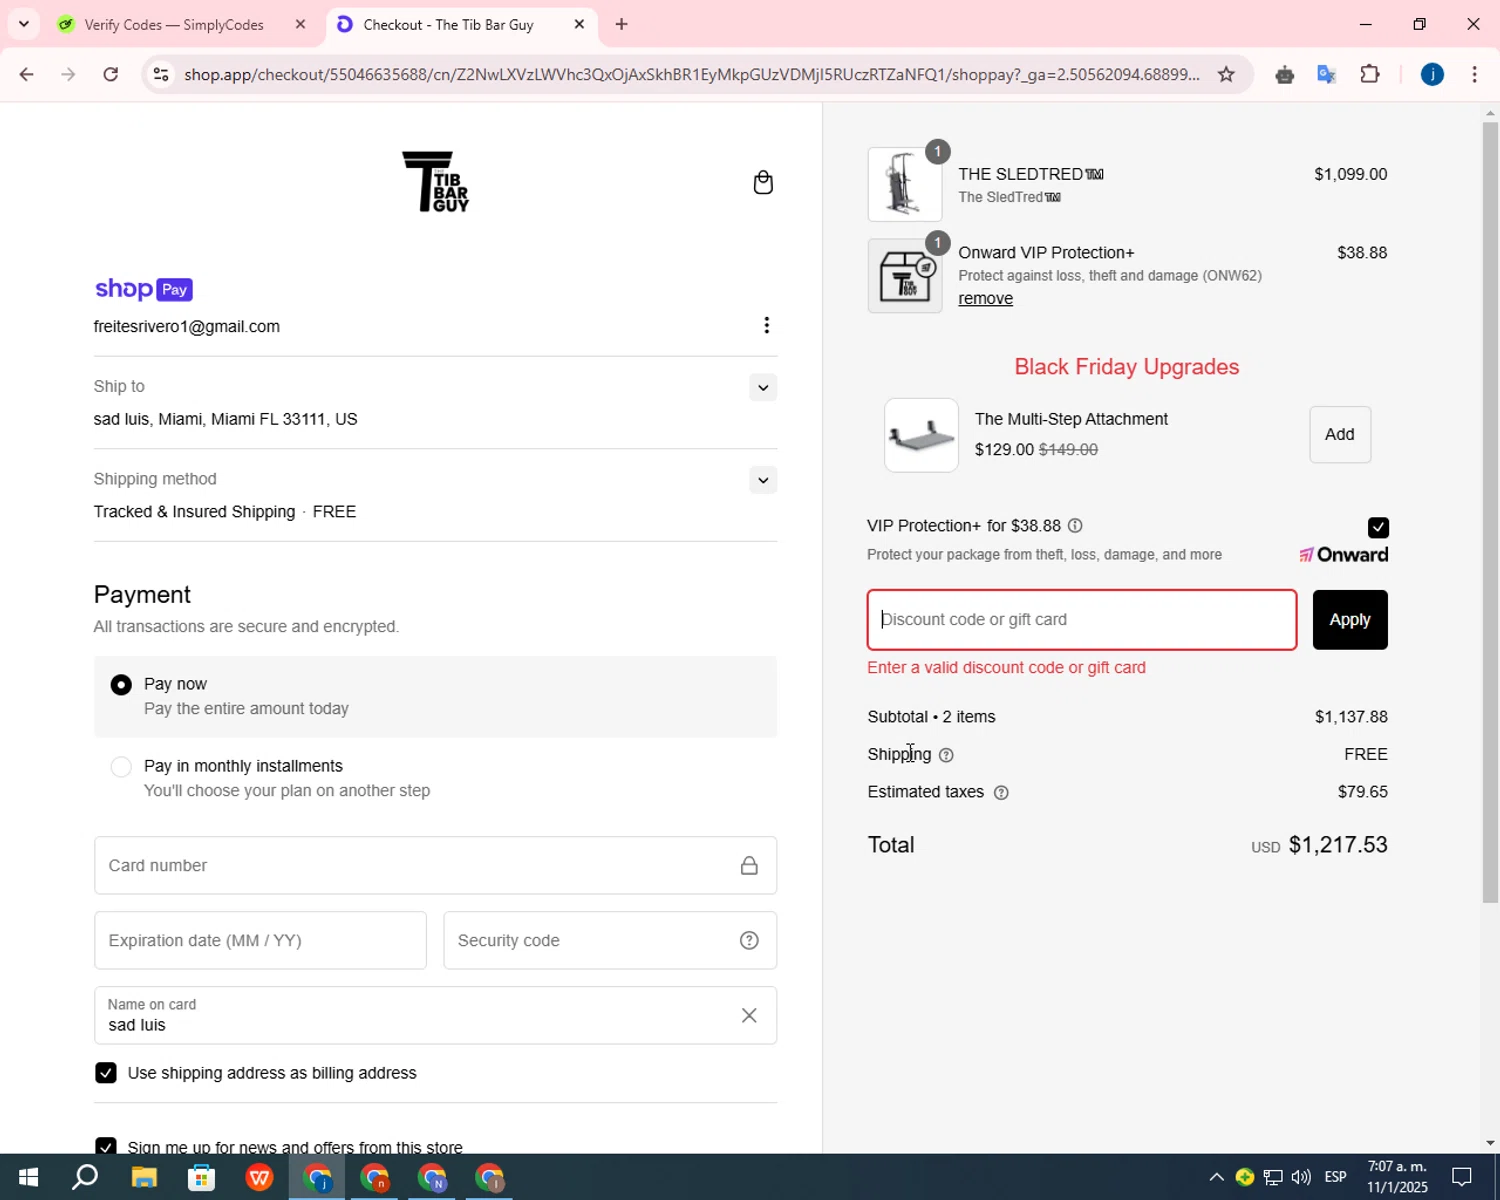Open the Google Translate extension icon
The height and width of the screenshot is (1200, 1500).
pos(1327,74)
